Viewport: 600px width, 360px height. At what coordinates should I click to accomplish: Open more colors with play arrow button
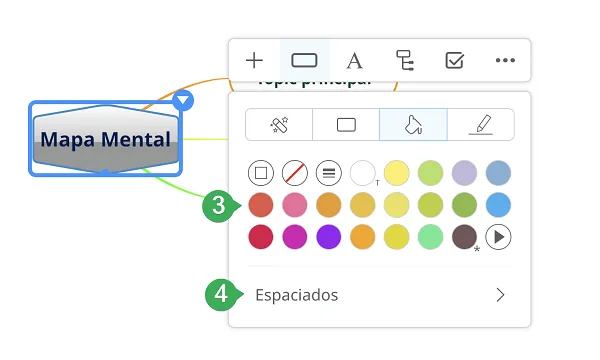[498, 237]
